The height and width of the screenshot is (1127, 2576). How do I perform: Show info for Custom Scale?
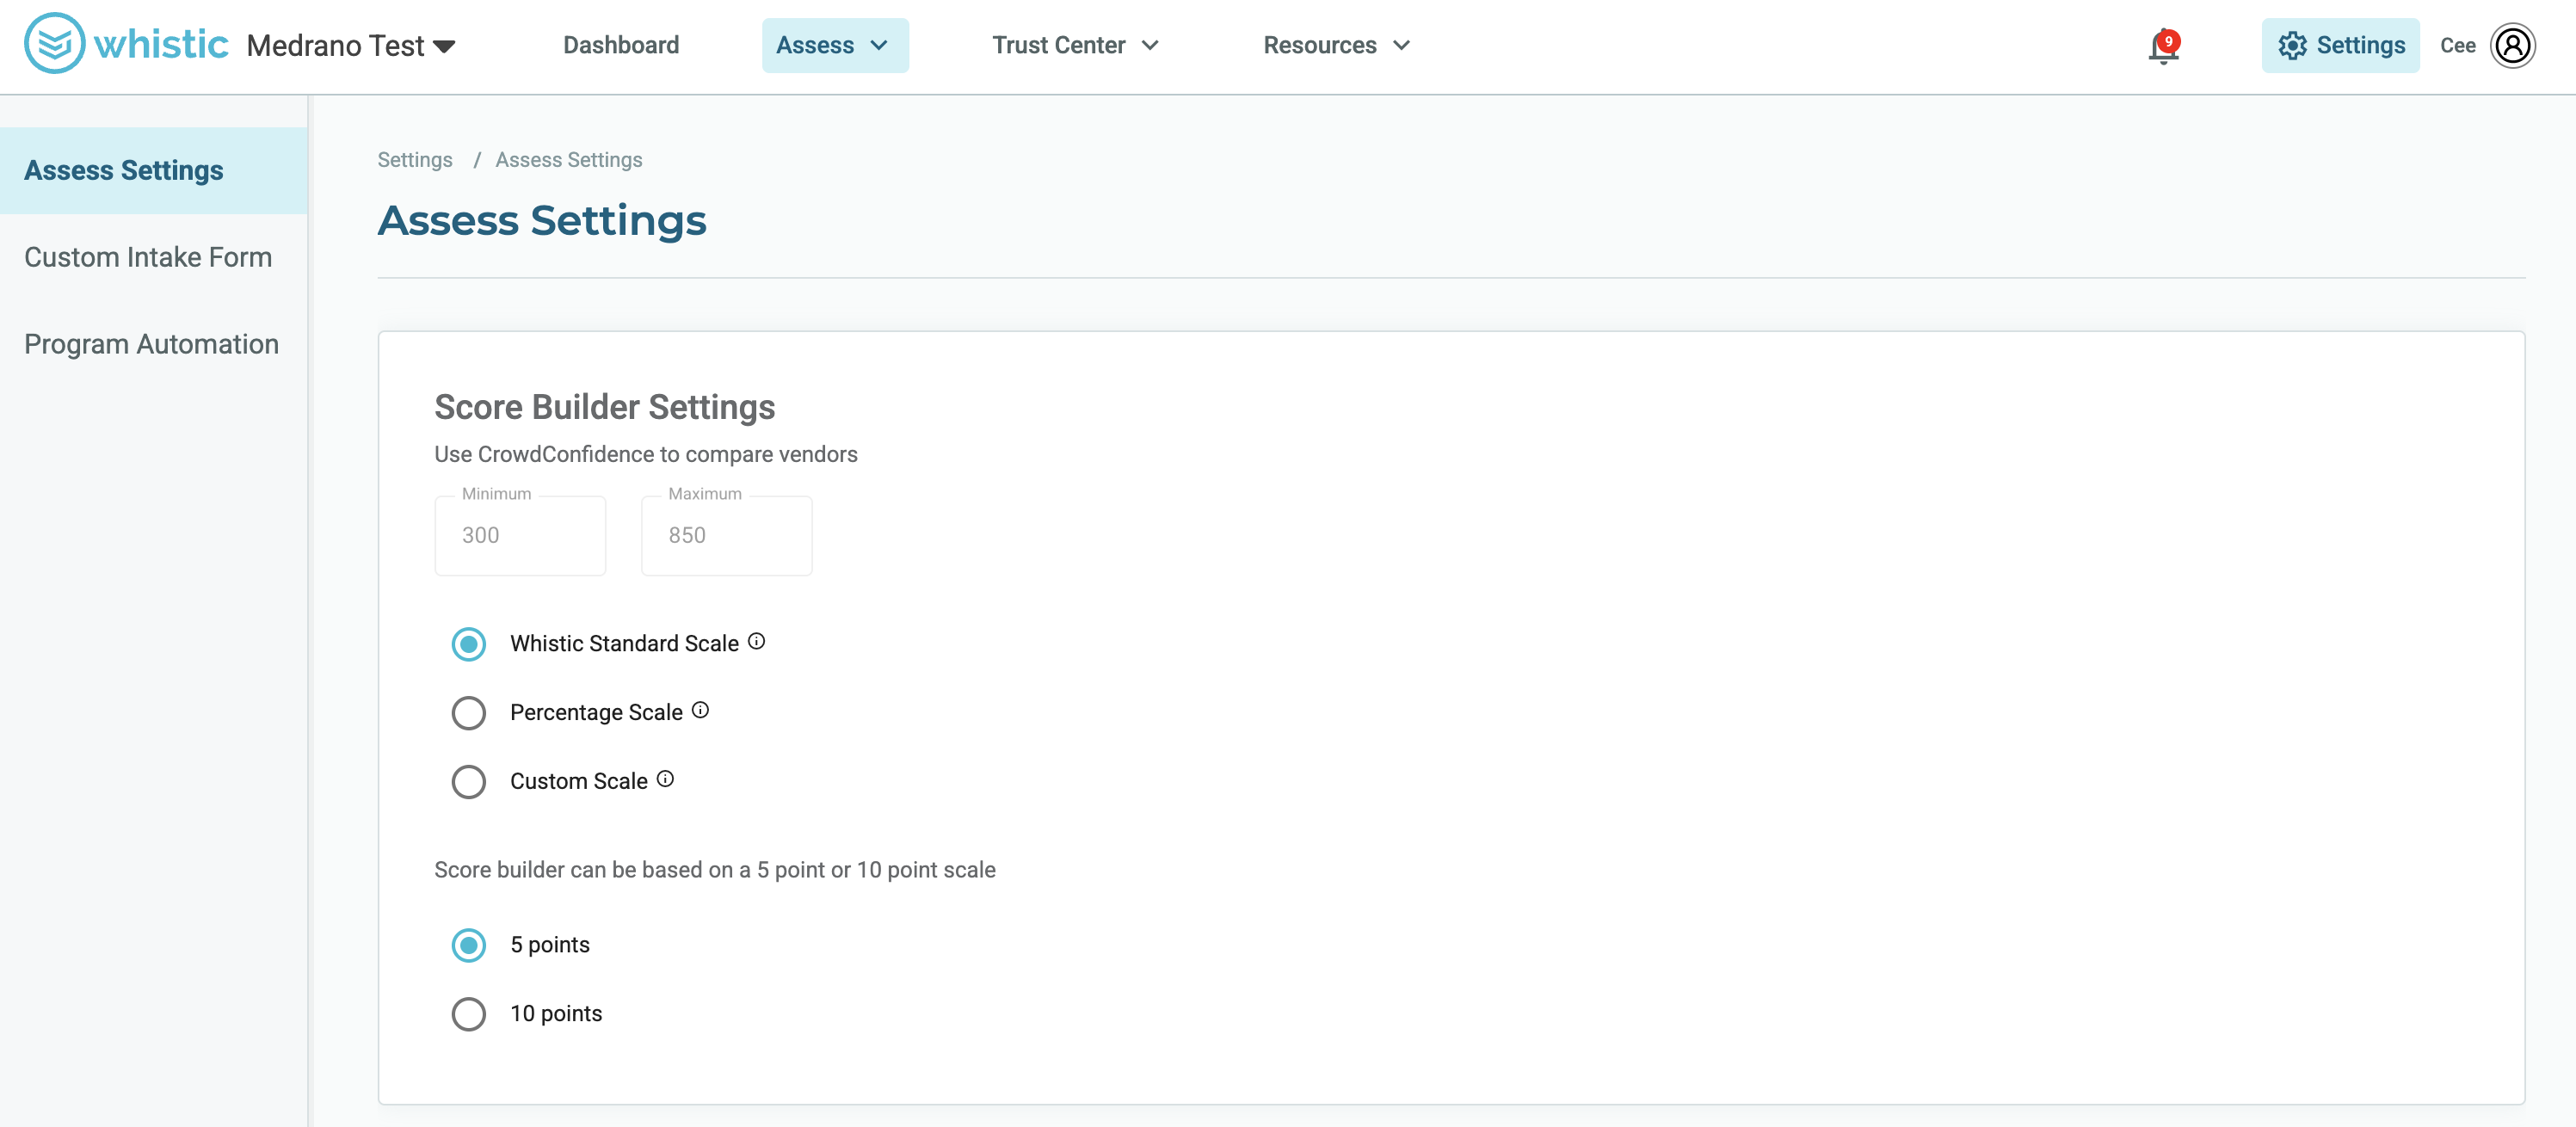coord(666,779)
